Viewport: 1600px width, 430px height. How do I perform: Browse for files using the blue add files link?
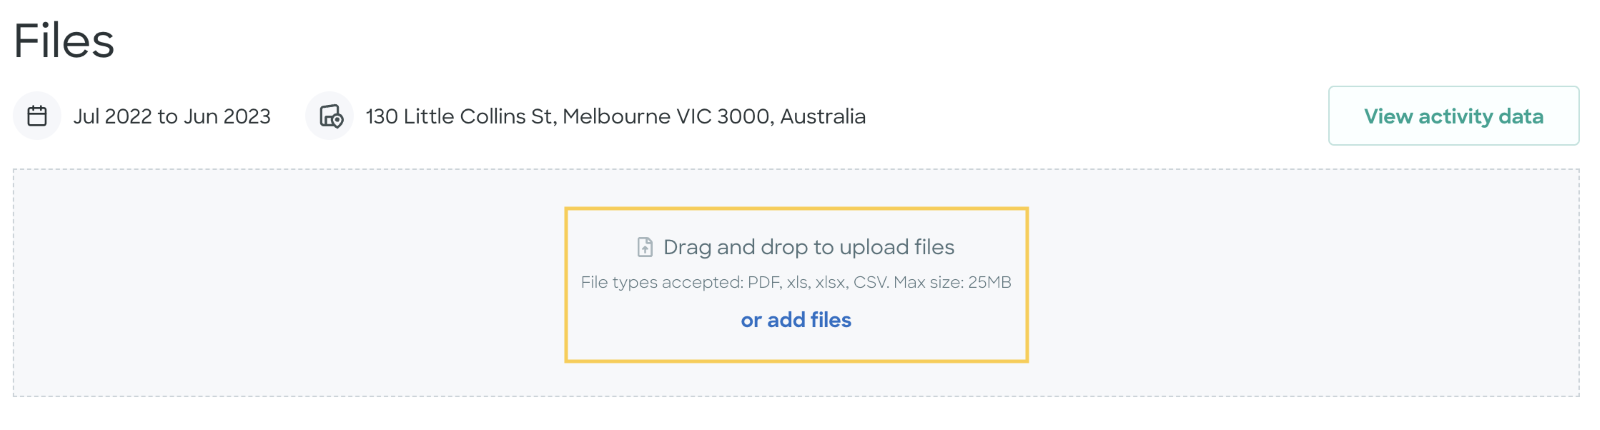796,320
